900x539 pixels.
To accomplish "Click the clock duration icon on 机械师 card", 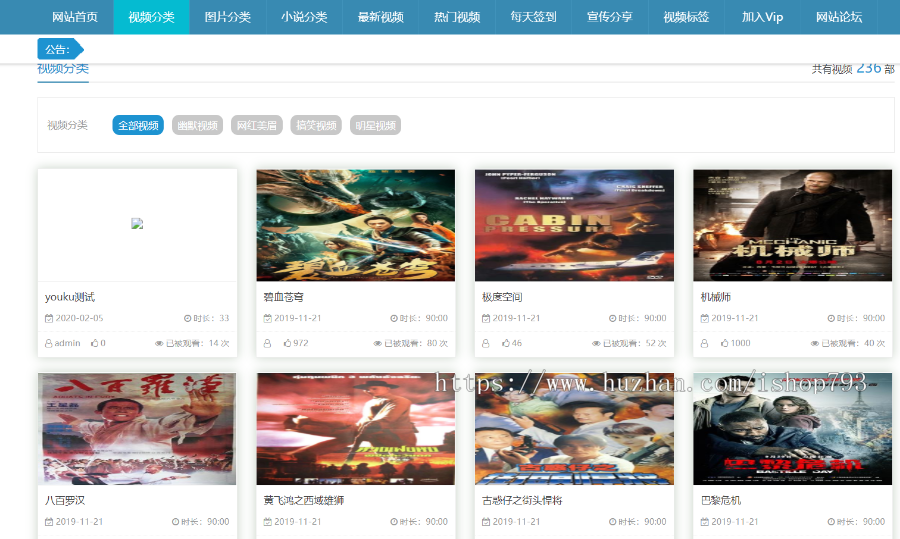I will 832,318.
